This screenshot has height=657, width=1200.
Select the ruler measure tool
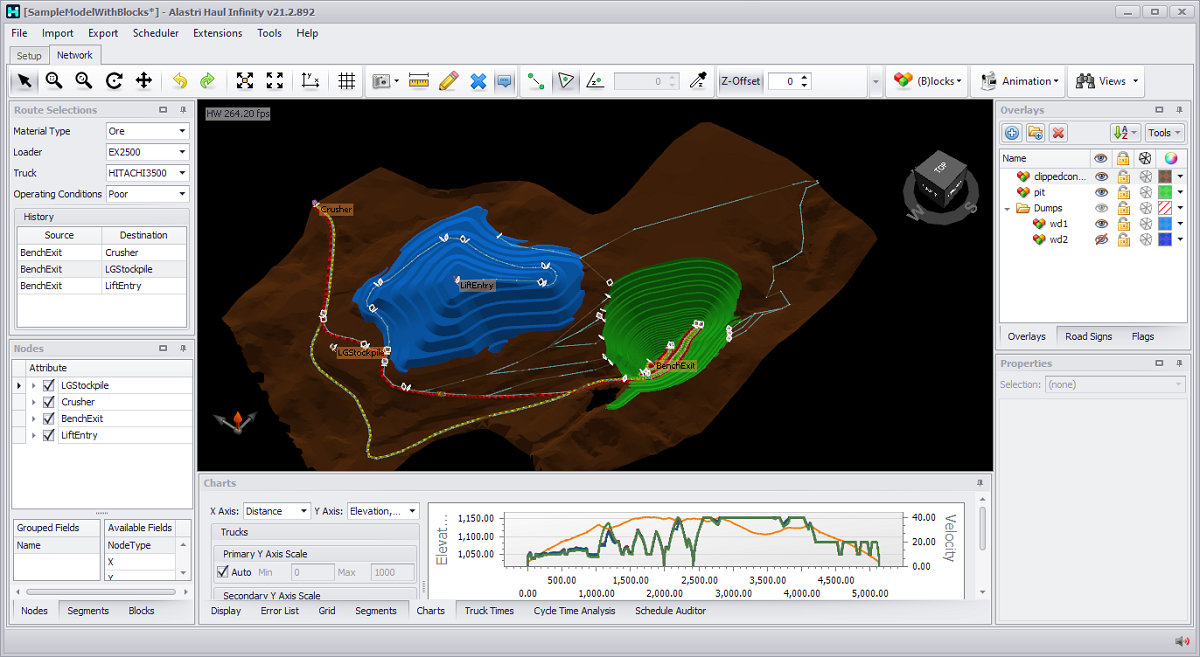point(419,81)
